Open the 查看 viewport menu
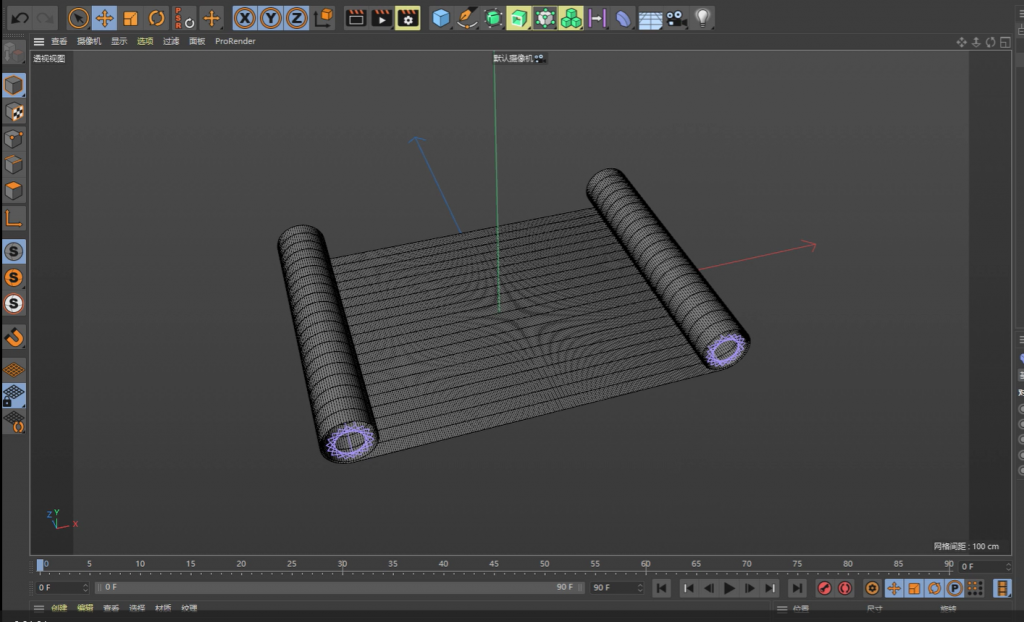 59,41
